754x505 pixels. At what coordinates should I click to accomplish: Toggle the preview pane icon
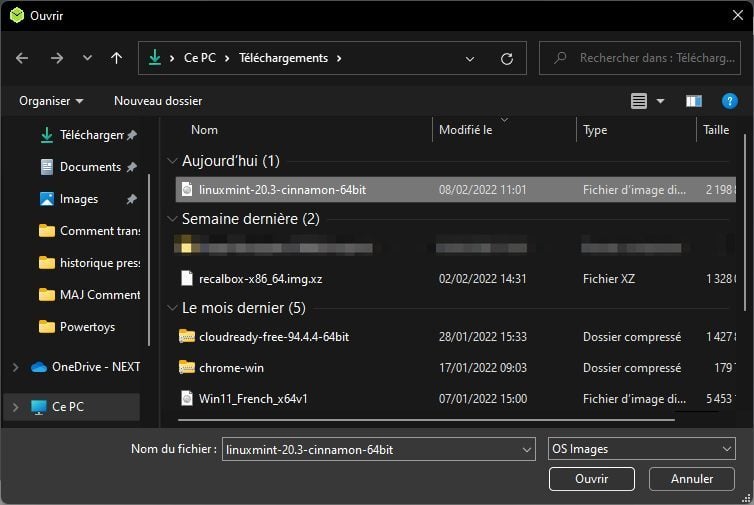click(693, 101)
